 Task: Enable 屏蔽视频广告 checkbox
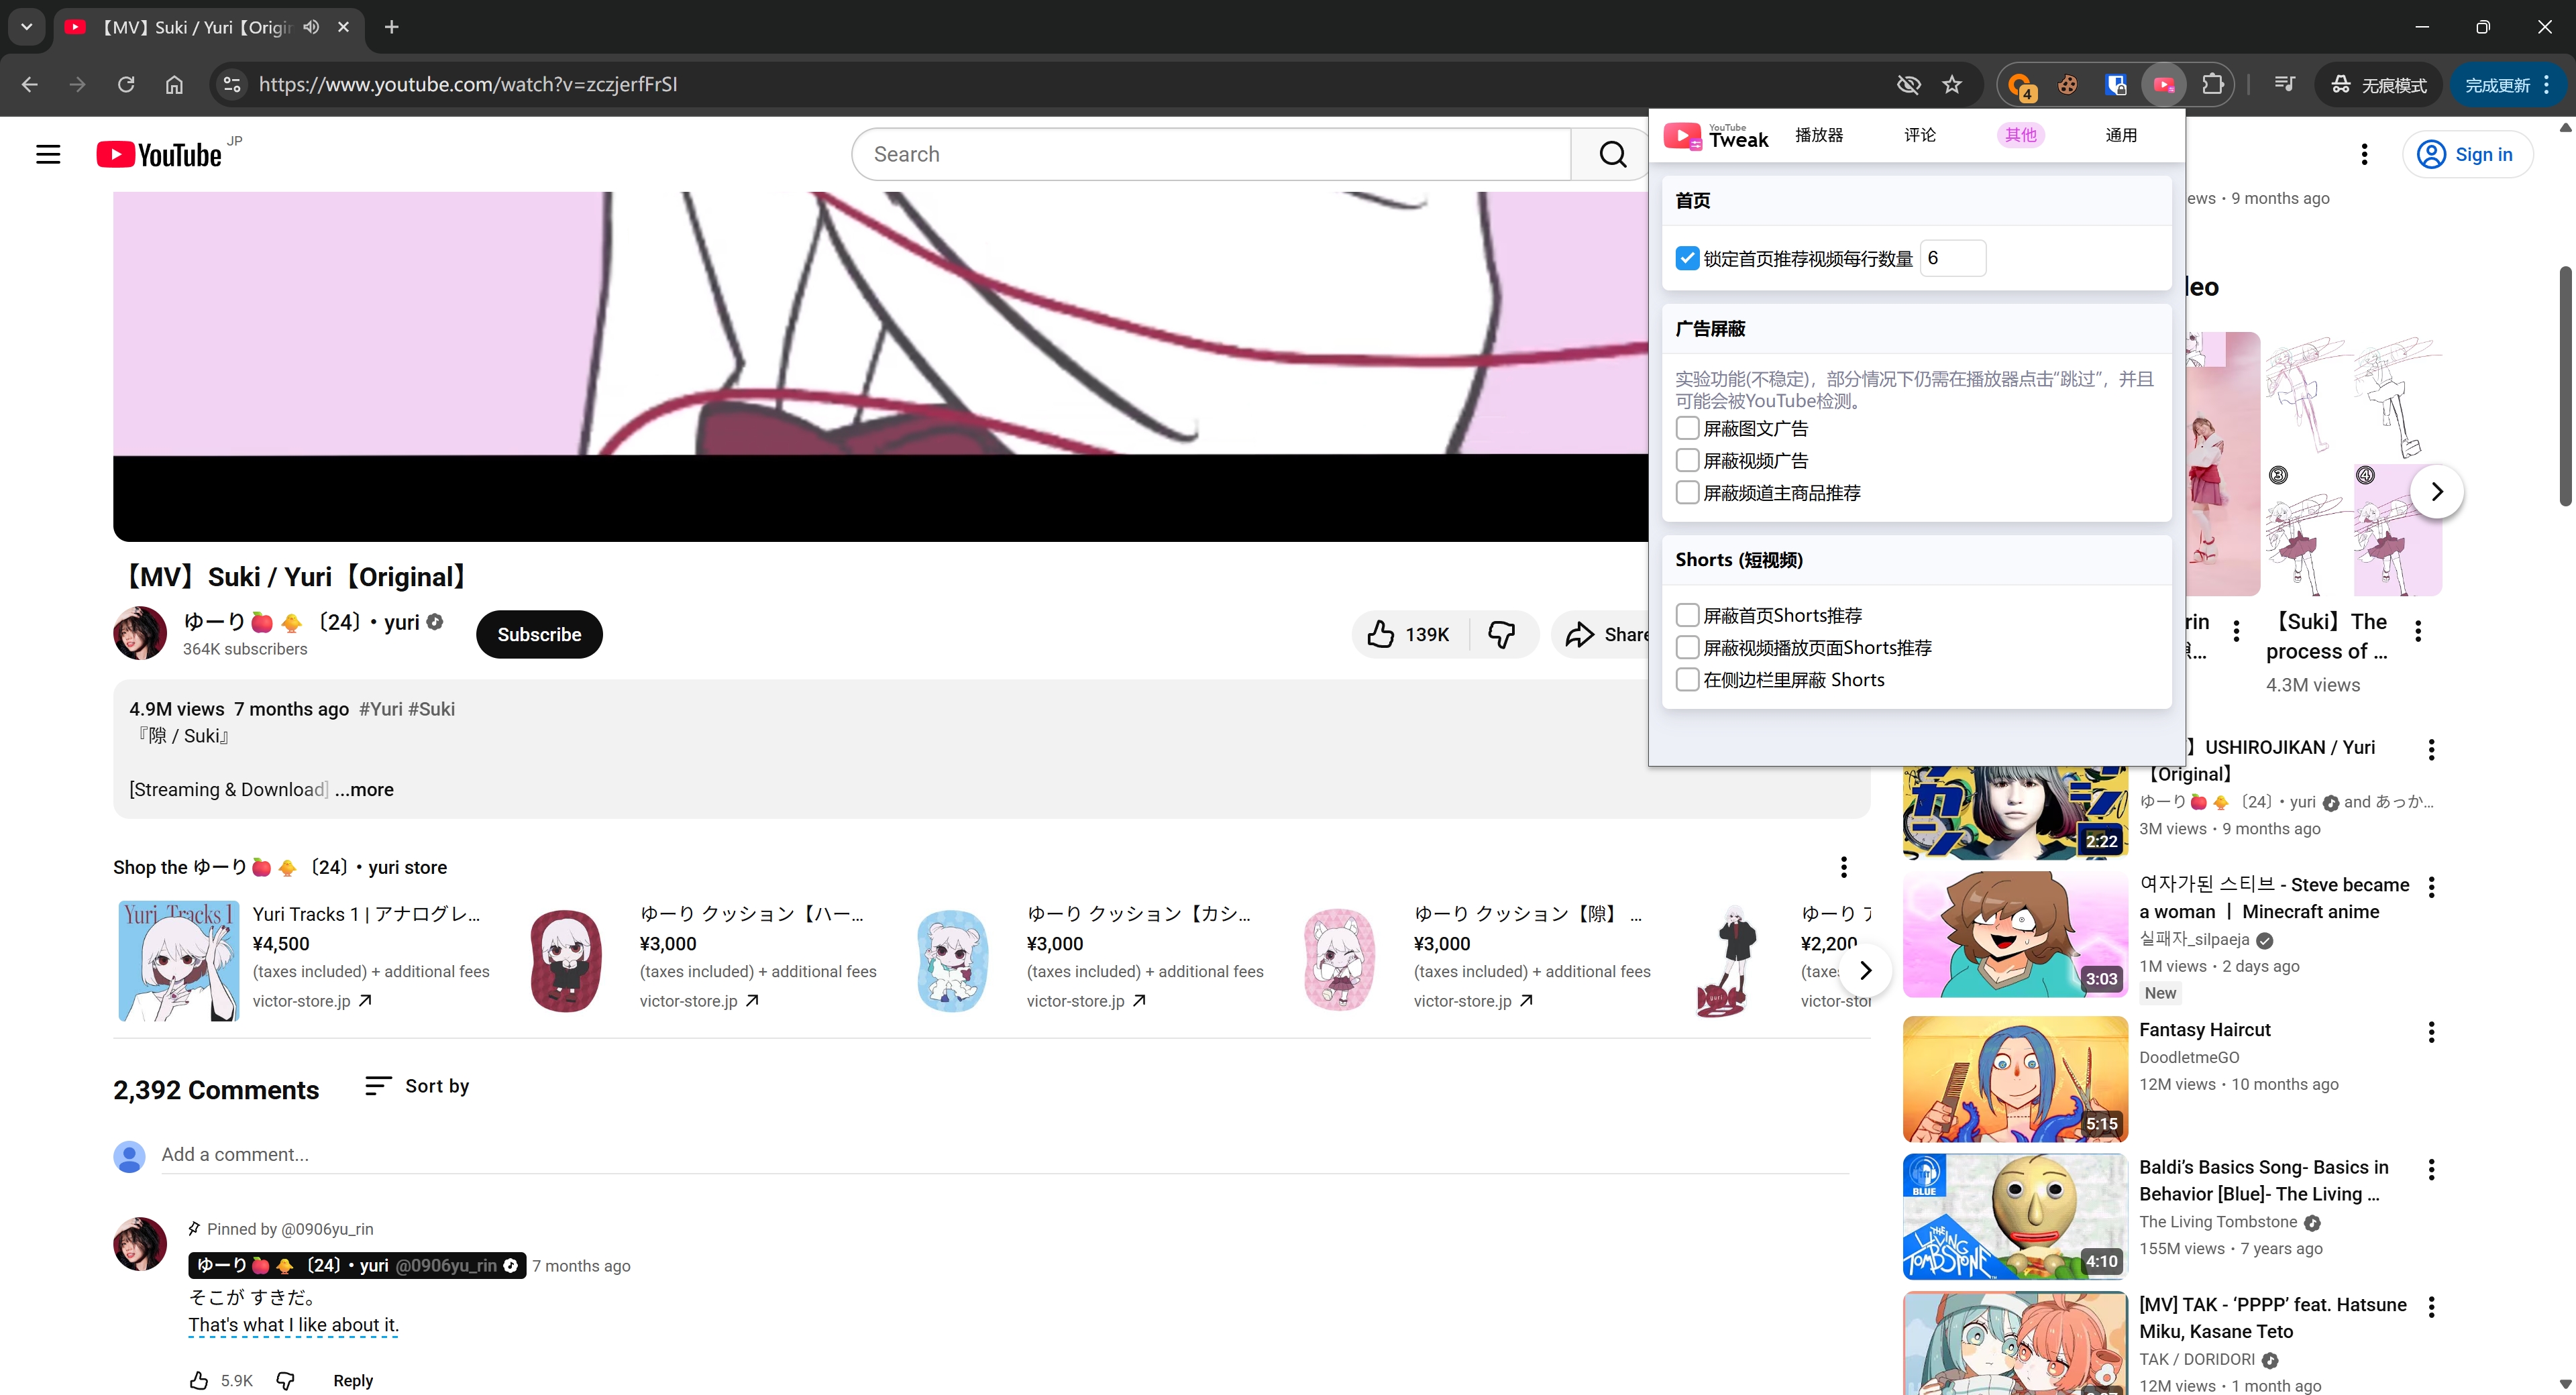coord(1687,461)
